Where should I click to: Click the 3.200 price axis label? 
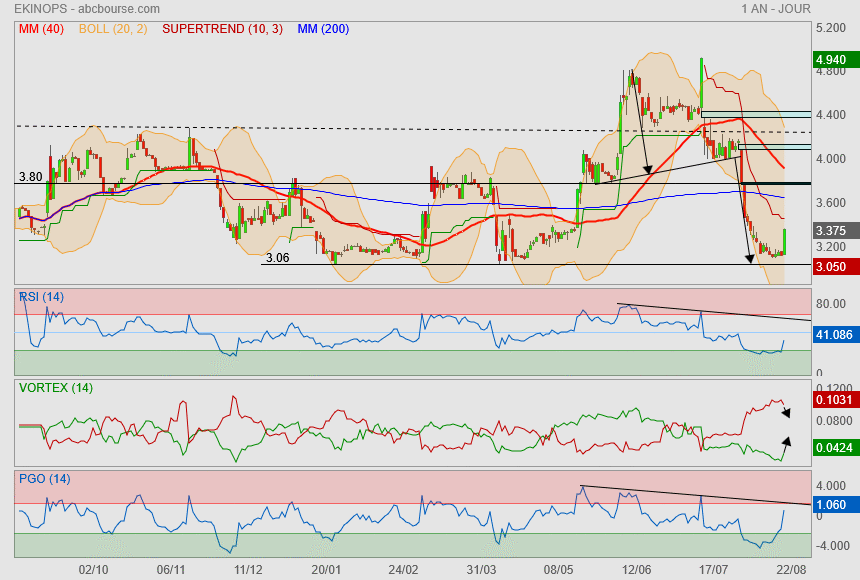click(x=831, y=246)
